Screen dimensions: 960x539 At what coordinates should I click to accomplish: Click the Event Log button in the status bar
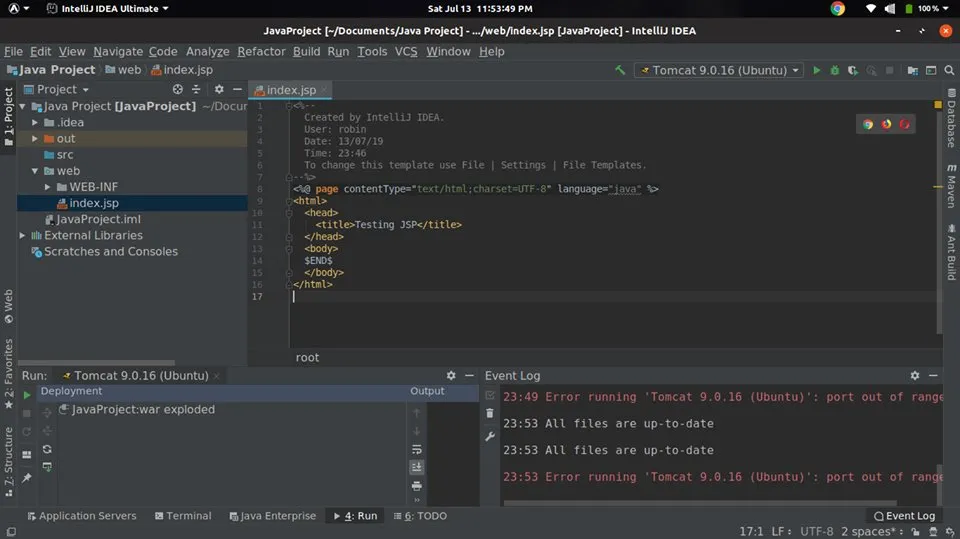click(x=903, y=516)
